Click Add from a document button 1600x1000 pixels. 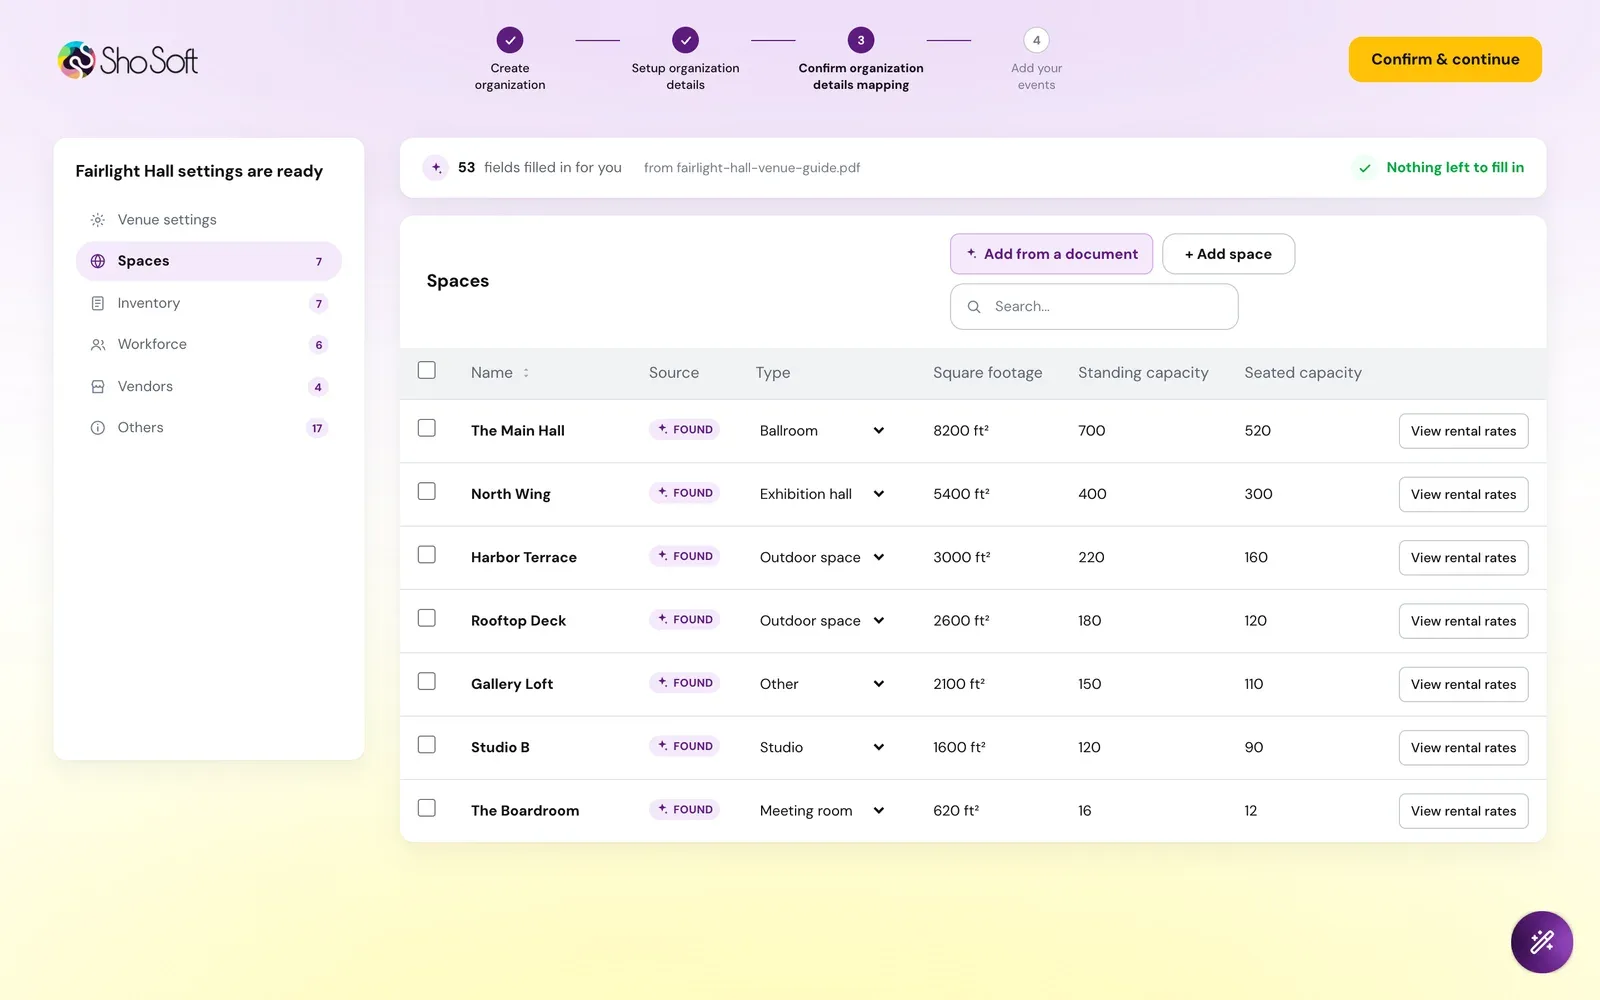pyautogui.click(x=1051, y=254)
